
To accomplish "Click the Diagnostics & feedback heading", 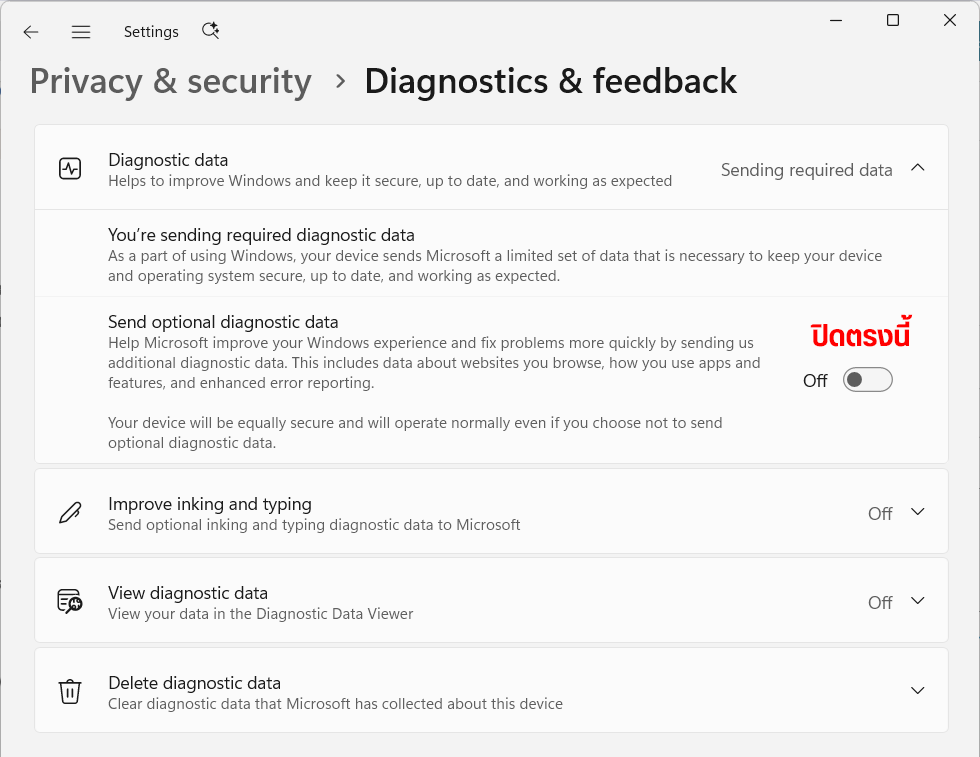I will click(551, 81).
